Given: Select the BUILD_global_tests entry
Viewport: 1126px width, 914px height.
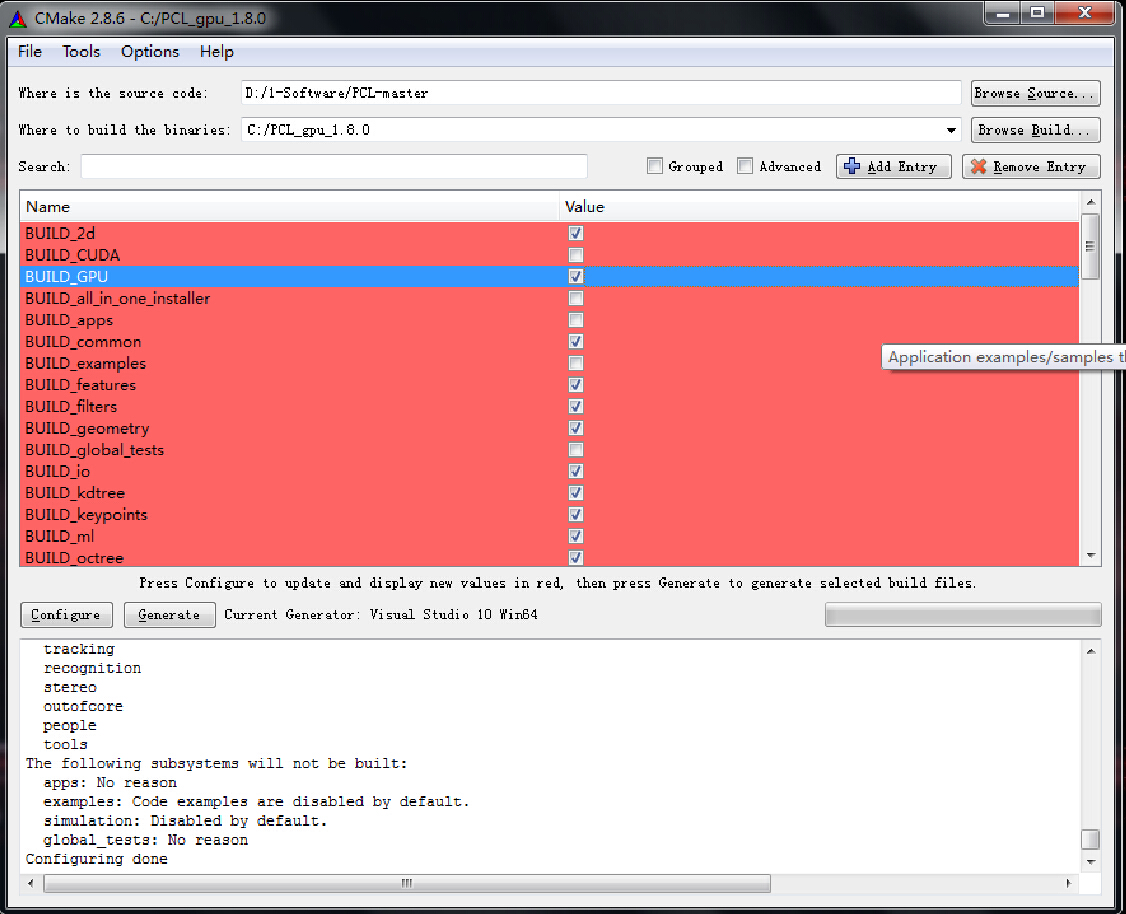Looking at the screenshot, I should [95, 450].
